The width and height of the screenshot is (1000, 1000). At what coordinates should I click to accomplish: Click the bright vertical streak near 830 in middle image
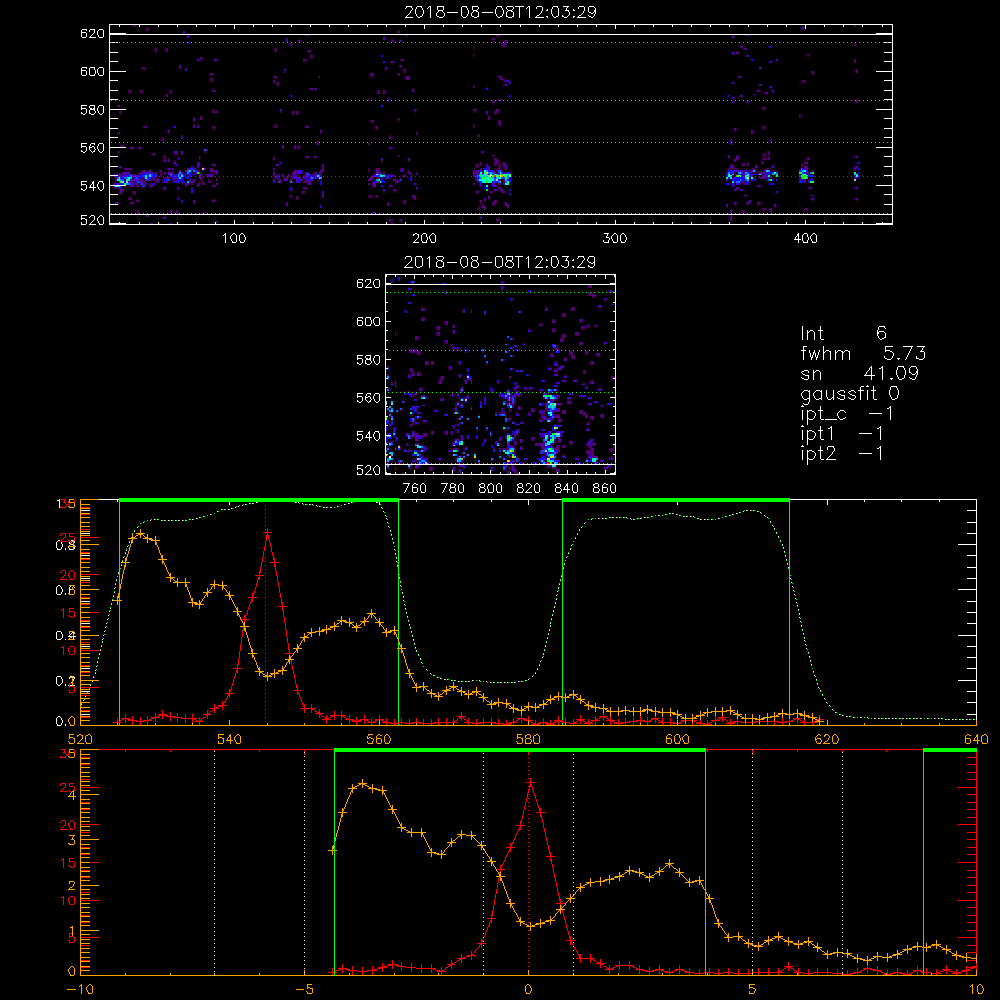[550, 429]
